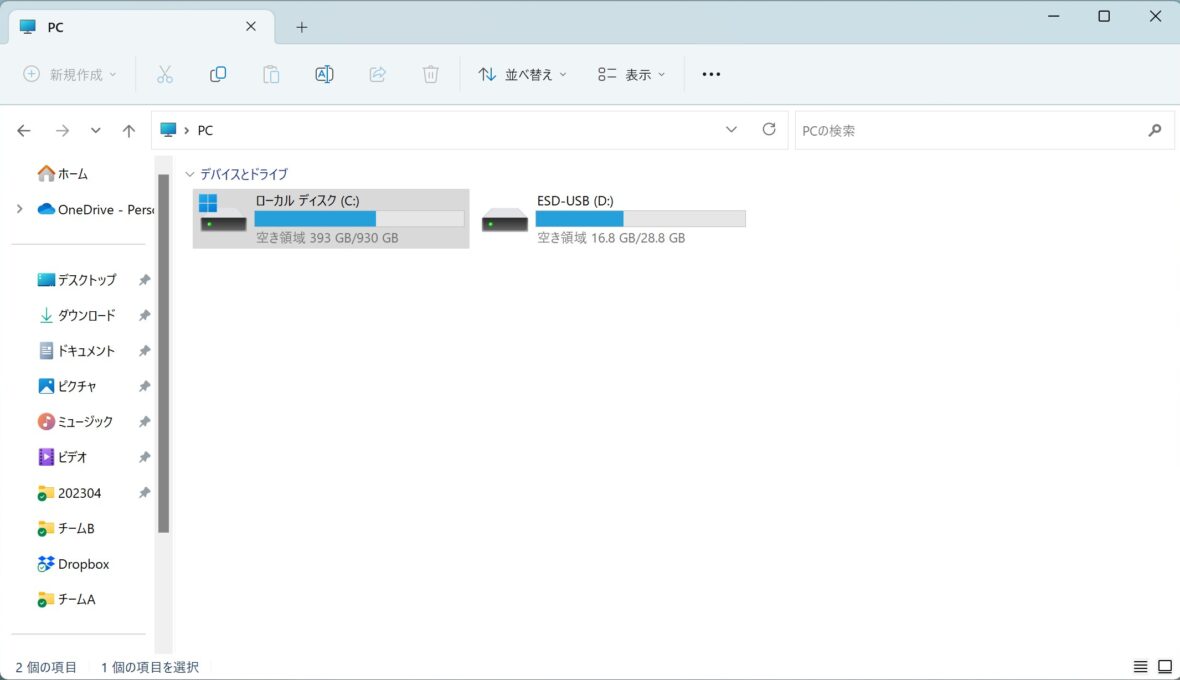Click the Delete (trash) icon
Screen dimensions: 1180x680
click(430, 73)
